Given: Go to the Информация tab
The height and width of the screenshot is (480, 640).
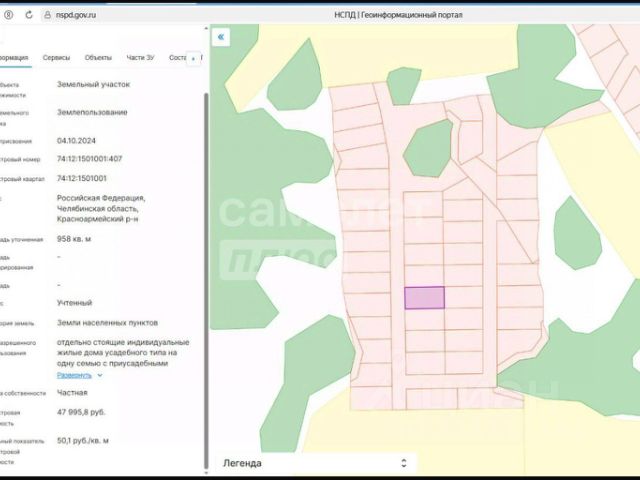Looking at the screenshot, I should click(14, 58).
